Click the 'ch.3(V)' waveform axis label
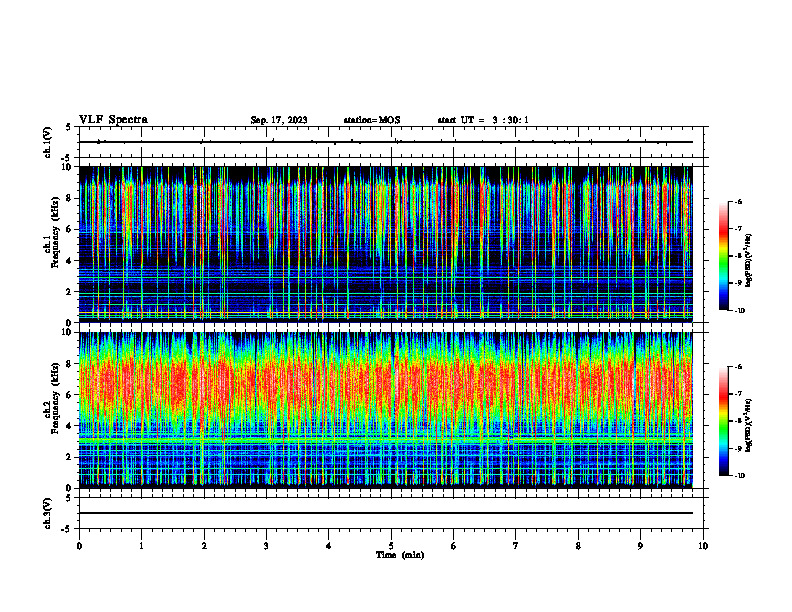Image resolution: width=792 pixels, height=612 pixels. (x=48, y=513)
